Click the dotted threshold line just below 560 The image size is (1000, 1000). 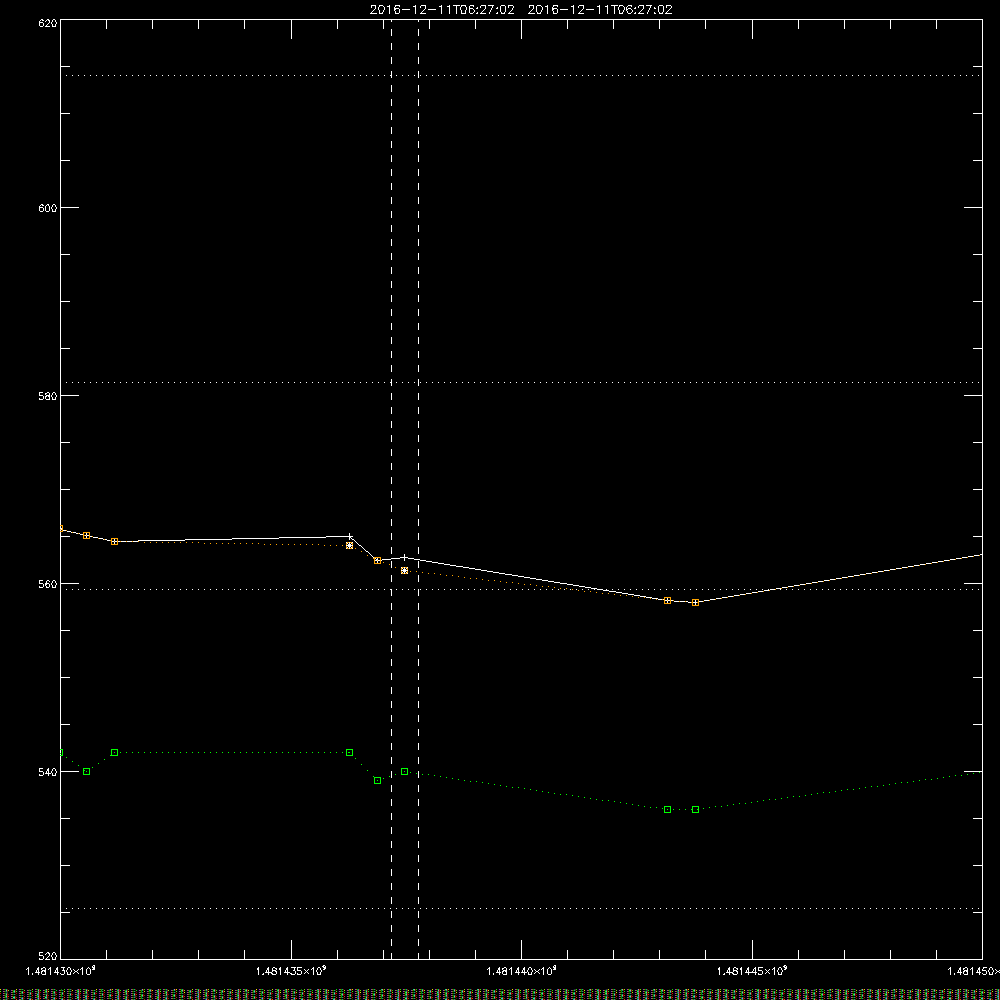pos(521,589)
